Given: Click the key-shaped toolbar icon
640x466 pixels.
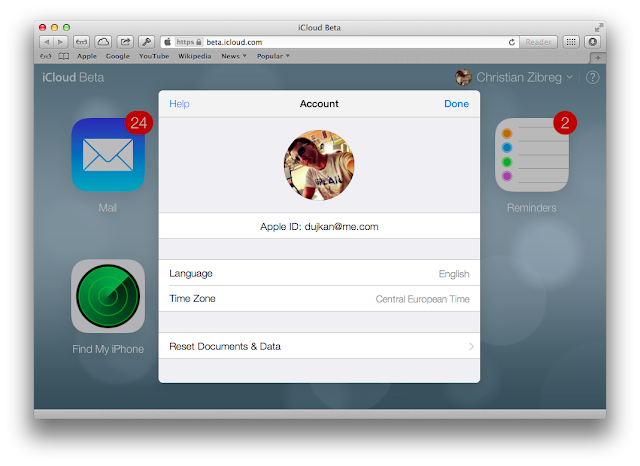Looking at the screenshot, I should [x=147, y=42].
